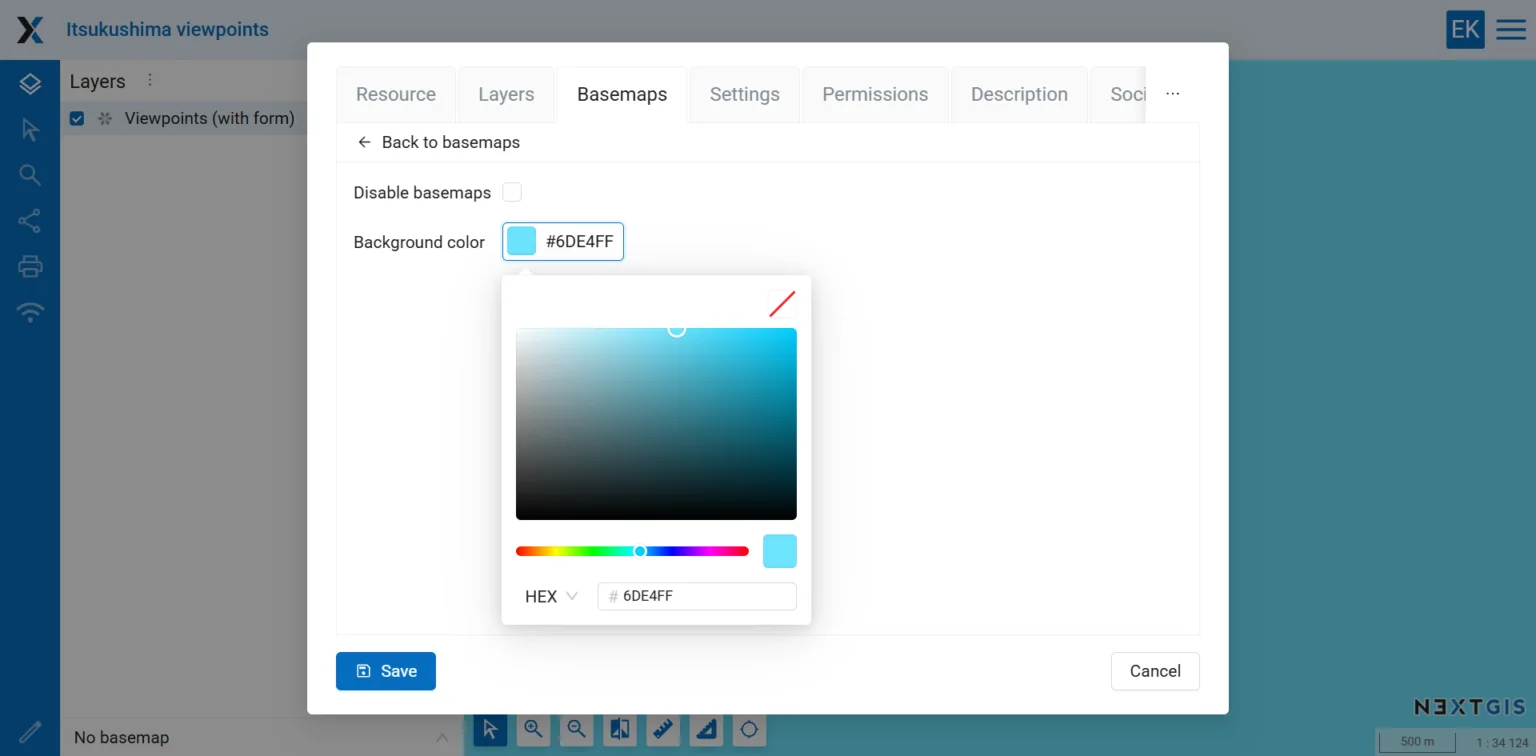Open the Layers panel three-dot options
This screenshot has width=1536, height=756.
click(x=150, y=80)
